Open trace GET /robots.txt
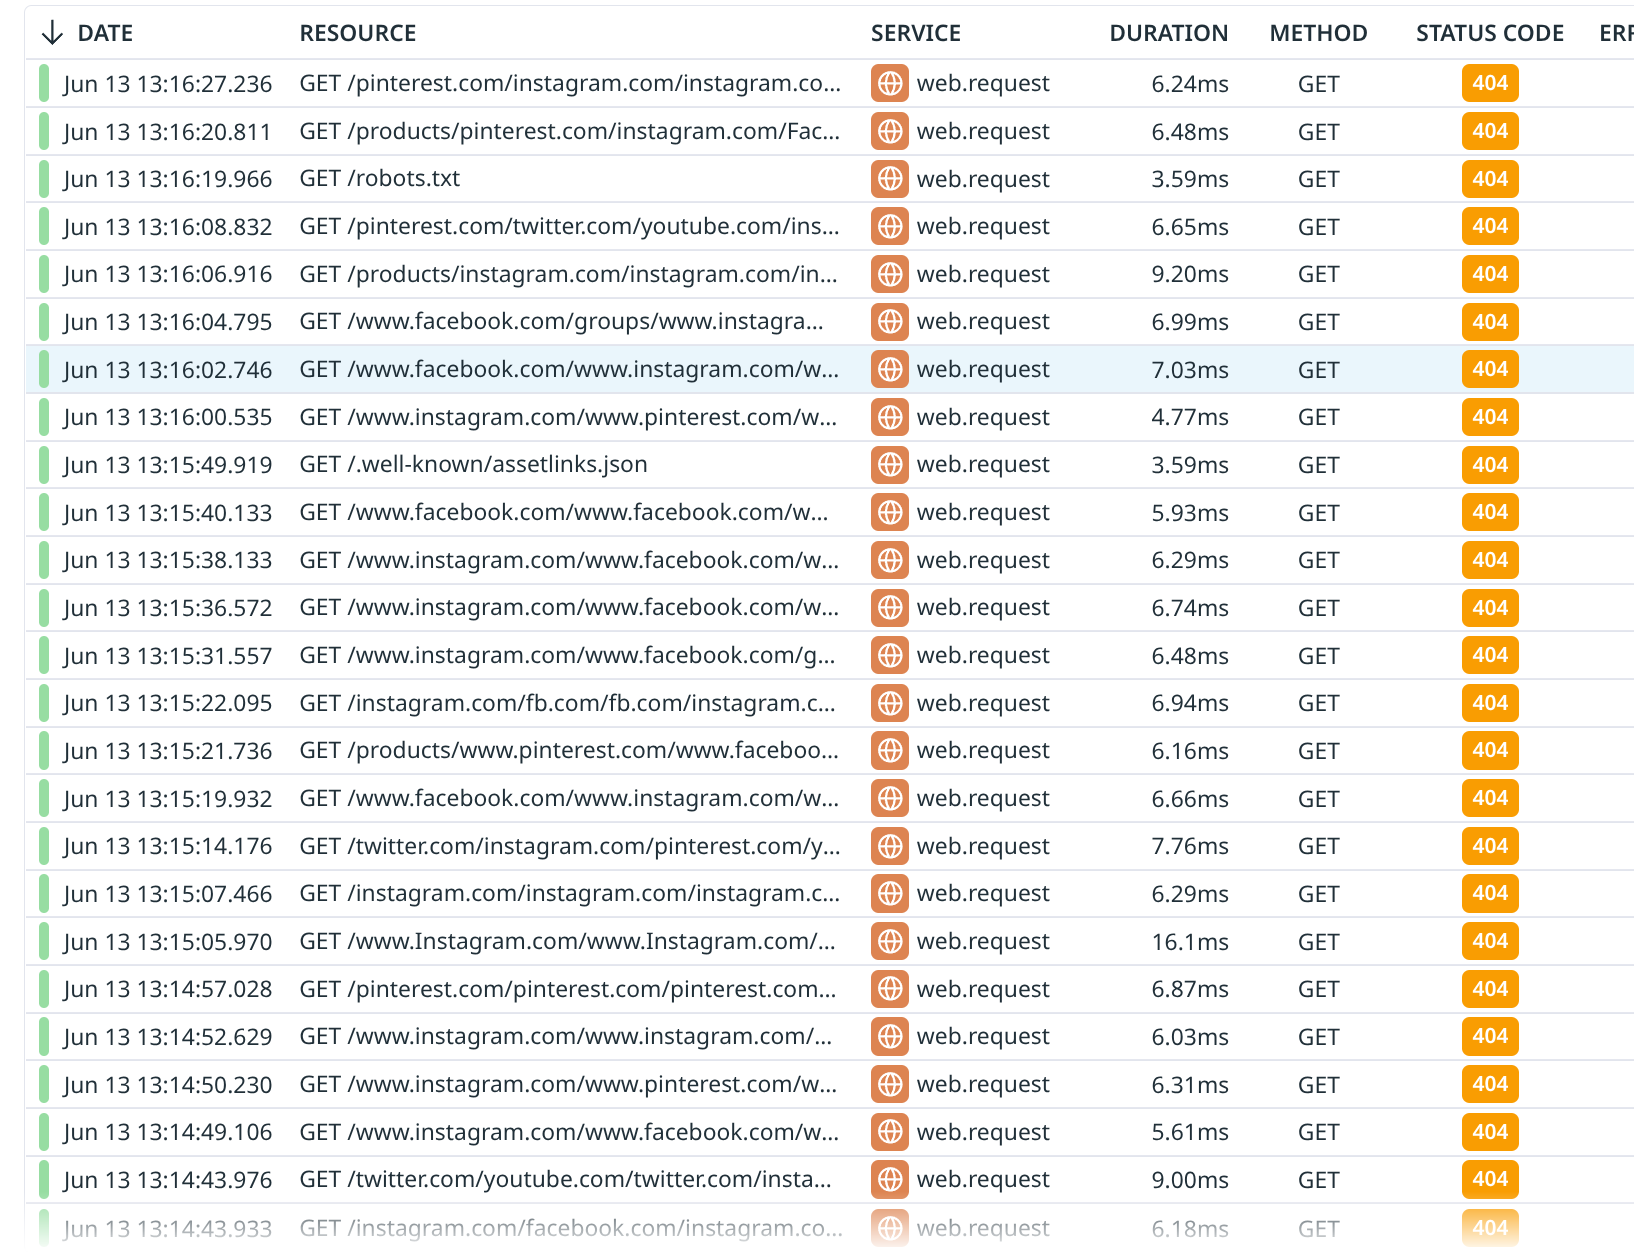Image resolution: width=1634 pixels, height=1259 pixels. coord(380,179)
